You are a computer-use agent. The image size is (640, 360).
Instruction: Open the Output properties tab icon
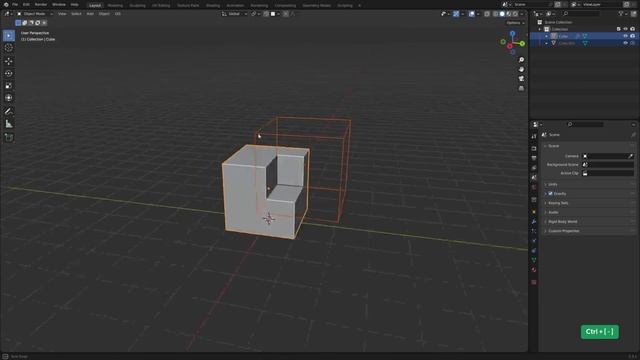(534, 158)
